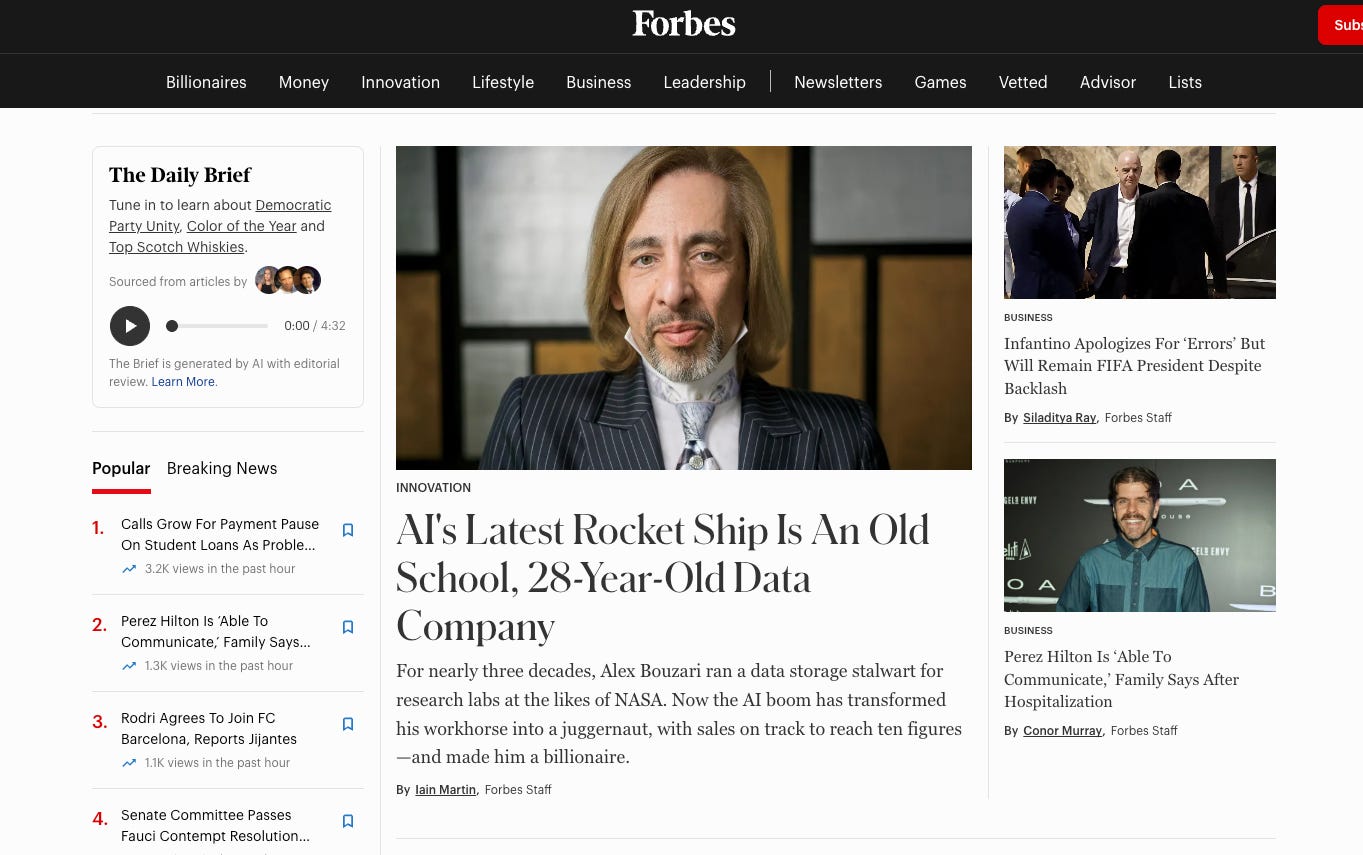The height and width of the screenshot is (855, 1363).
Task: Open the Color of the Year link
Action: (x=241, y=226)
